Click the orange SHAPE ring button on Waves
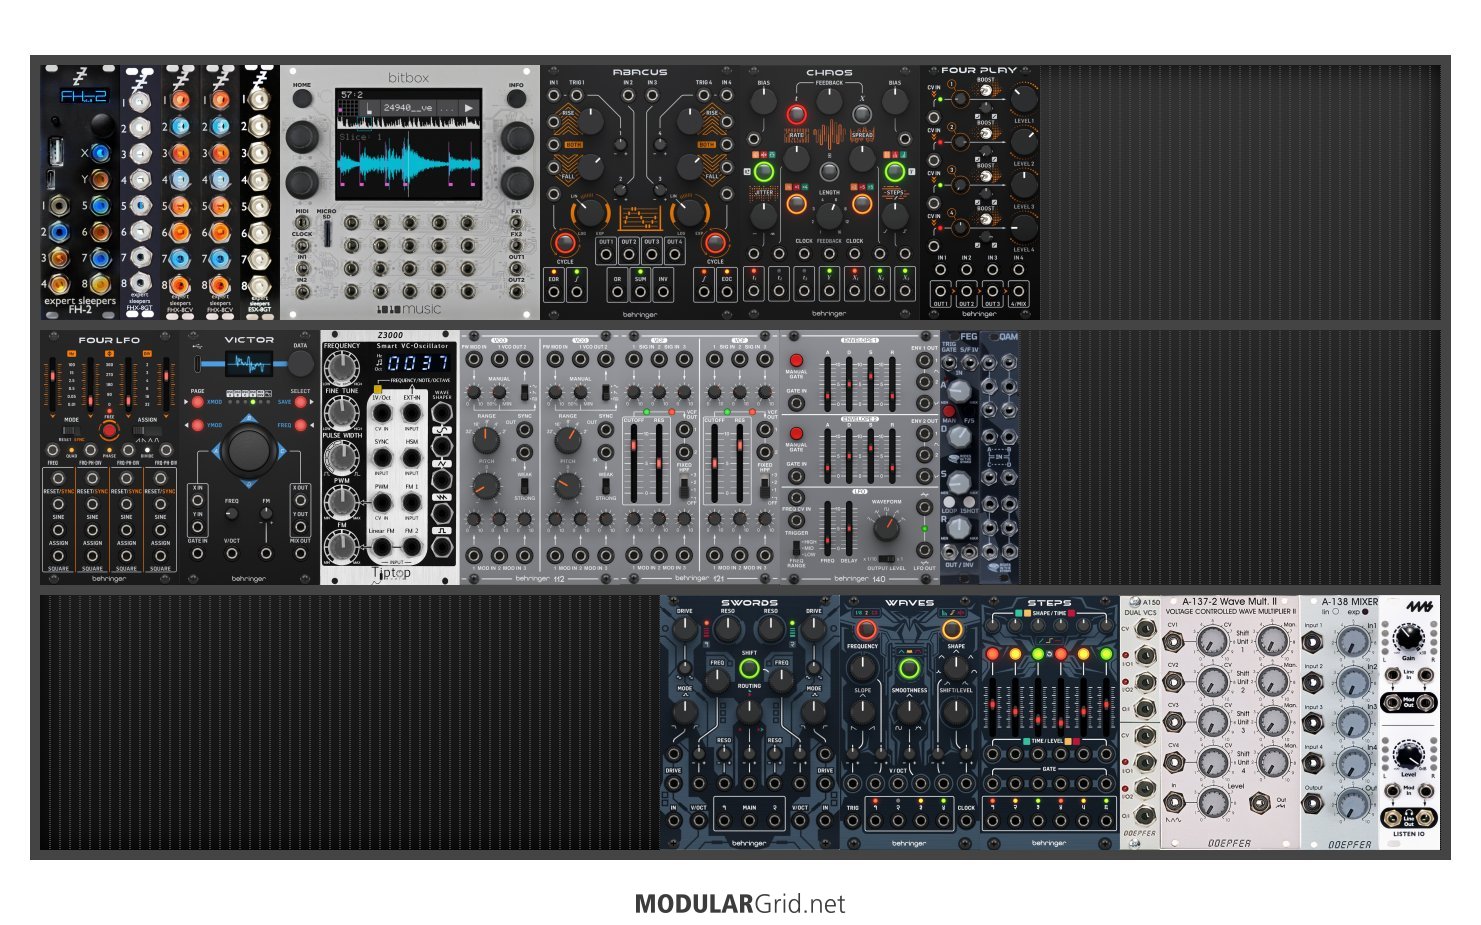 point(952,629)
